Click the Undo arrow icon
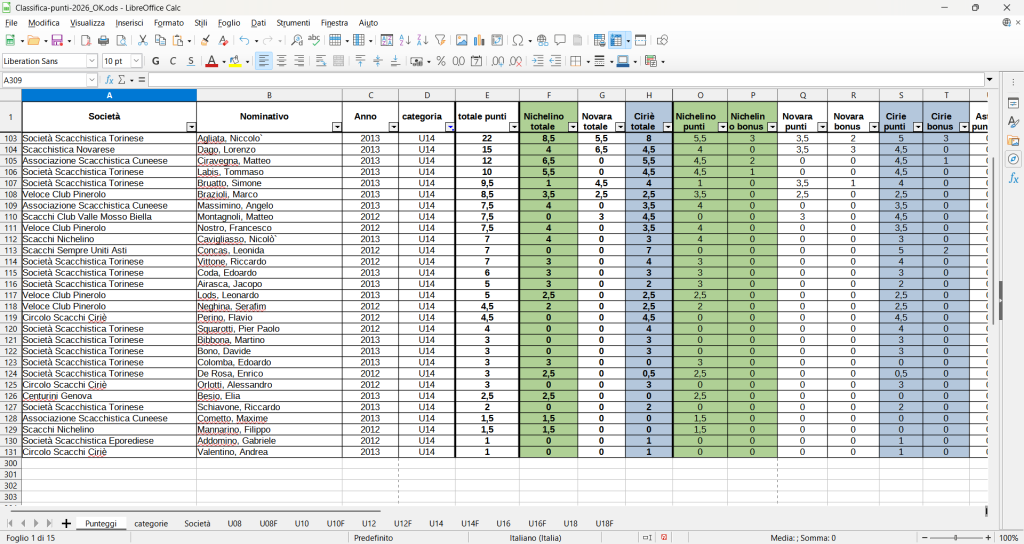The width and height of the screenshot is (1024, 544). tap(243, 41)
